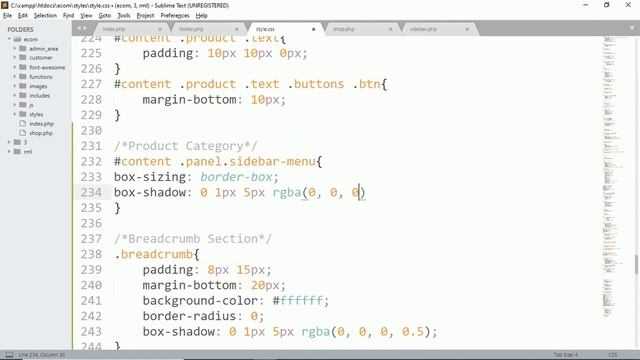Click the customer folder icon
This screenshot has width=640, height=360.
click(x=23, y=58)
